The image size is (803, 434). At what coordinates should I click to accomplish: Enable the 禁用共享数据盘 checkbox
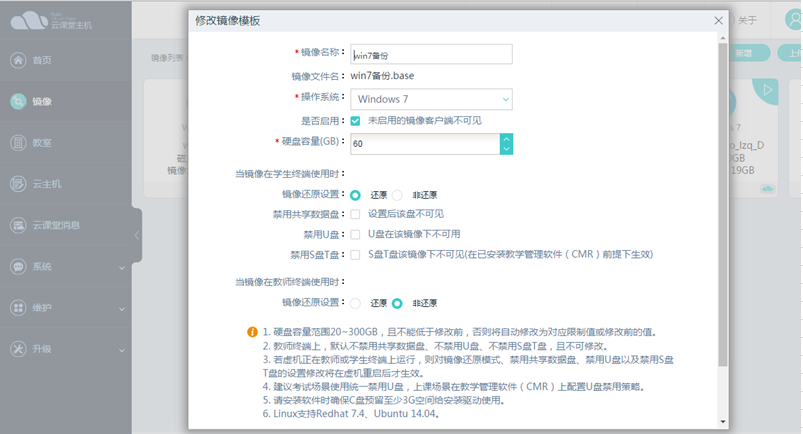tap(355, 214)
